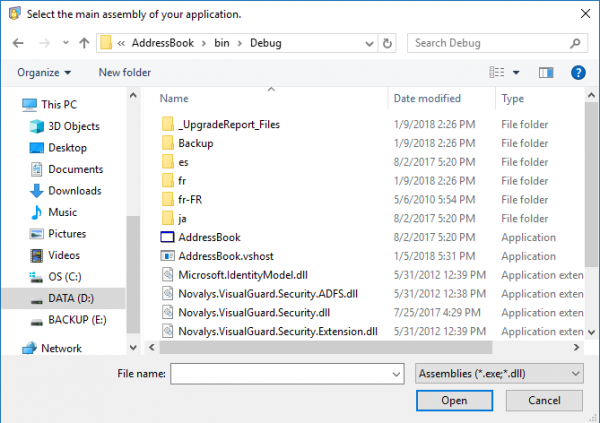Select Microsoft.IdentityModel.dll file icon
Viewport: 600px width, 423px height.
(167, 275)
